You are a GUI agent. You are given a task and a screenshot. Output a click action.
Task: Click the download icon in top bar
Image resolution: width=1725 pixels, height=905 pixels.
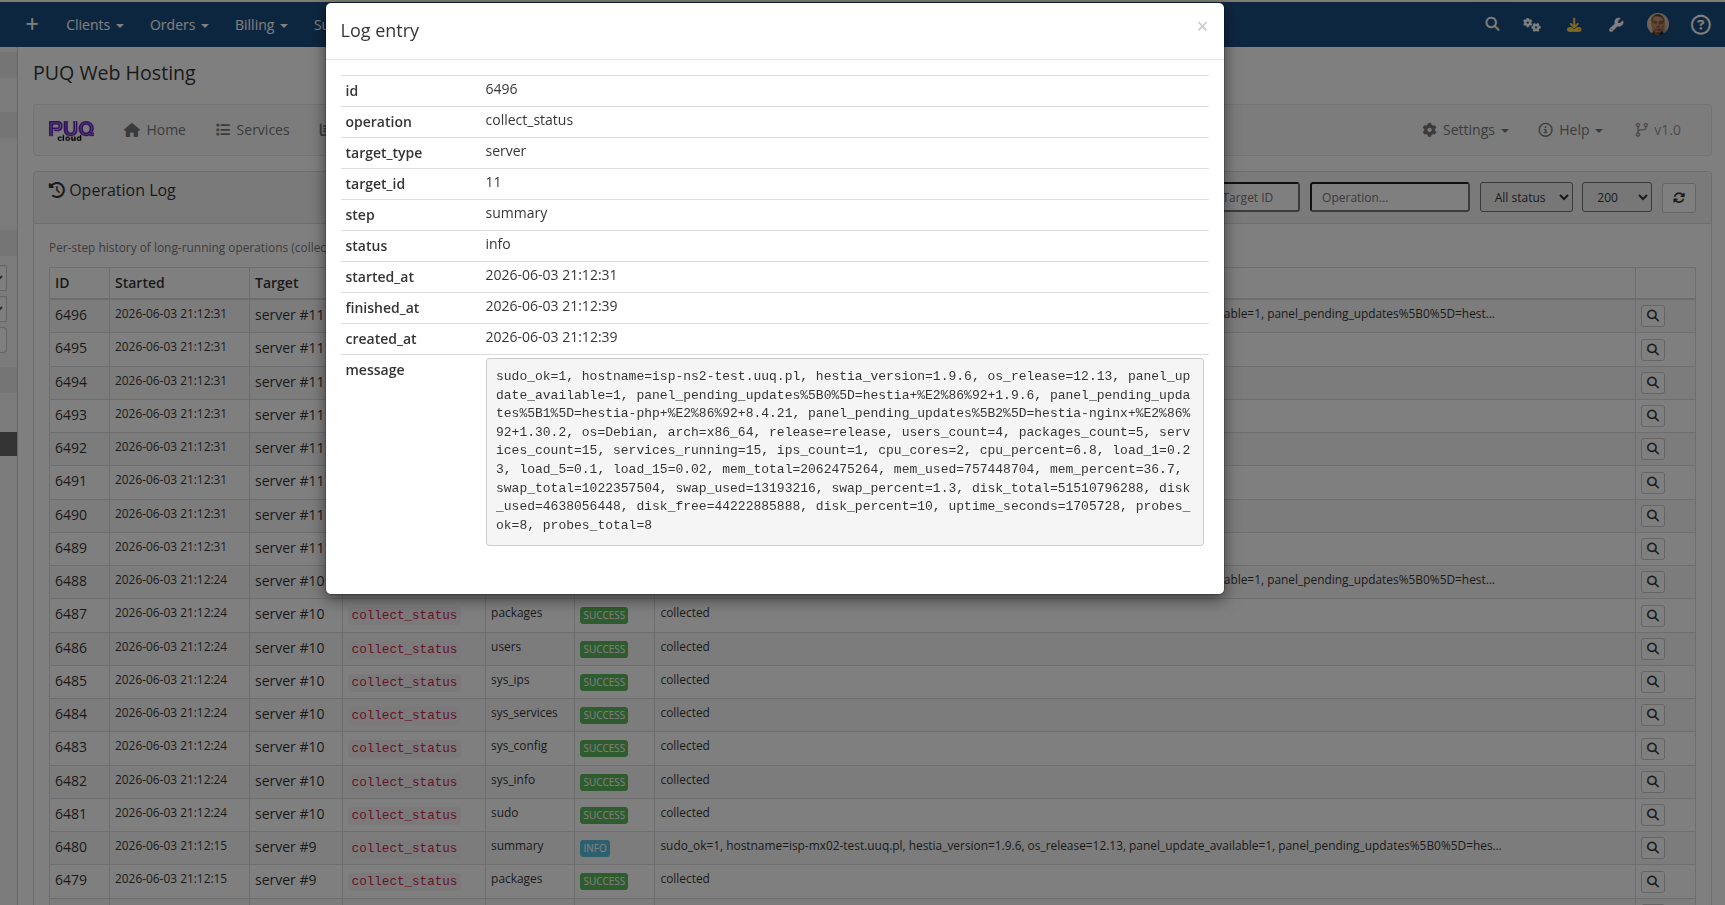[1574, 24]
